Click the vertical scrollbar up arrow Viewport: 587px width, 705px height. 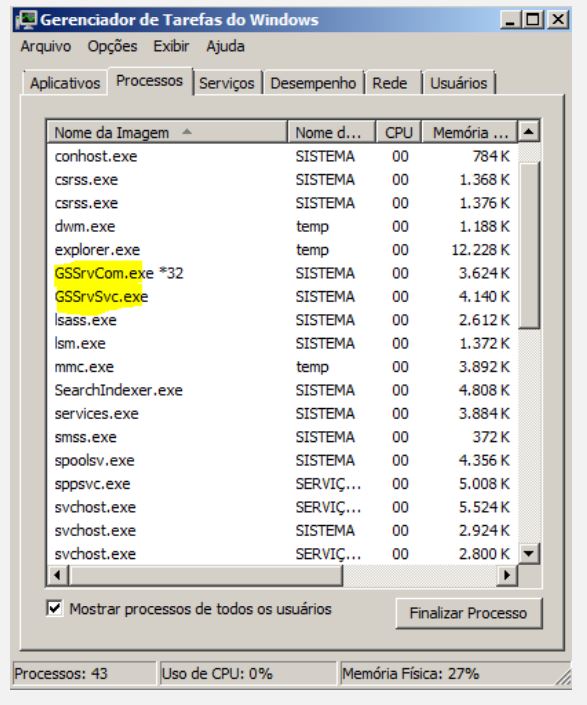[x=529, y=132]
